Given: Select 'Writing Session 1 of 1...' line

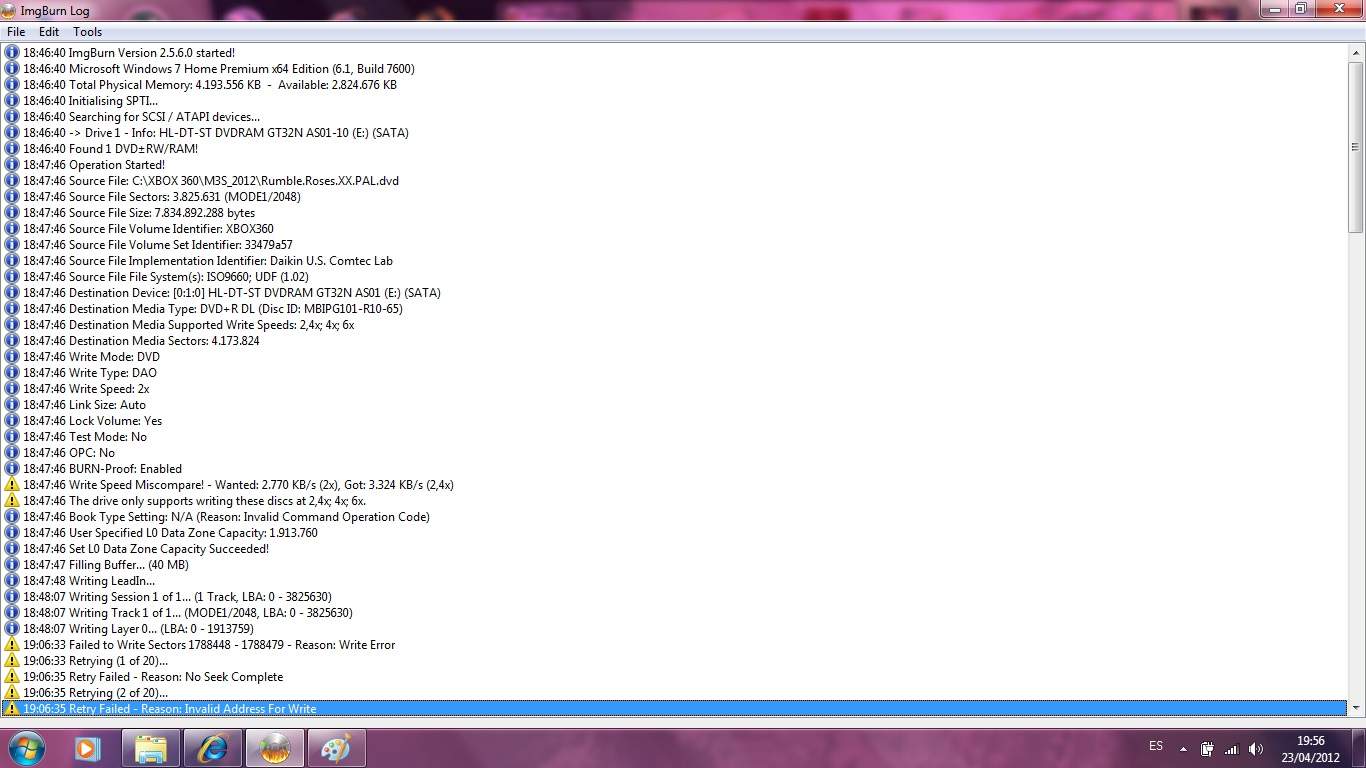Looking at the screenshot, I should 675,597.
